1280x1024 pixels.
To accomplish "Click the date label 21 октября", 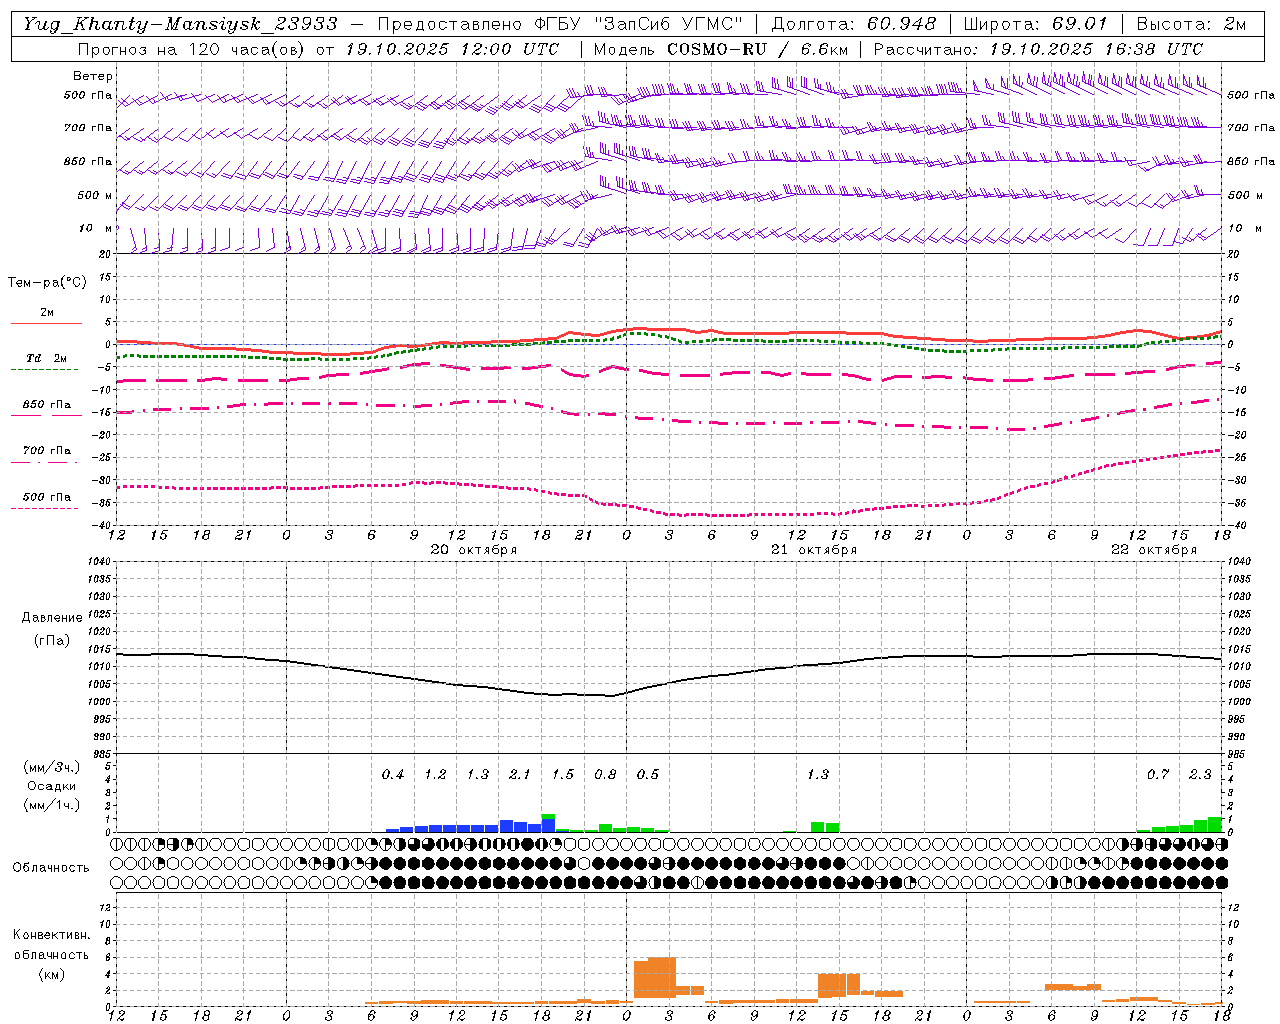I will click(814, 550).
